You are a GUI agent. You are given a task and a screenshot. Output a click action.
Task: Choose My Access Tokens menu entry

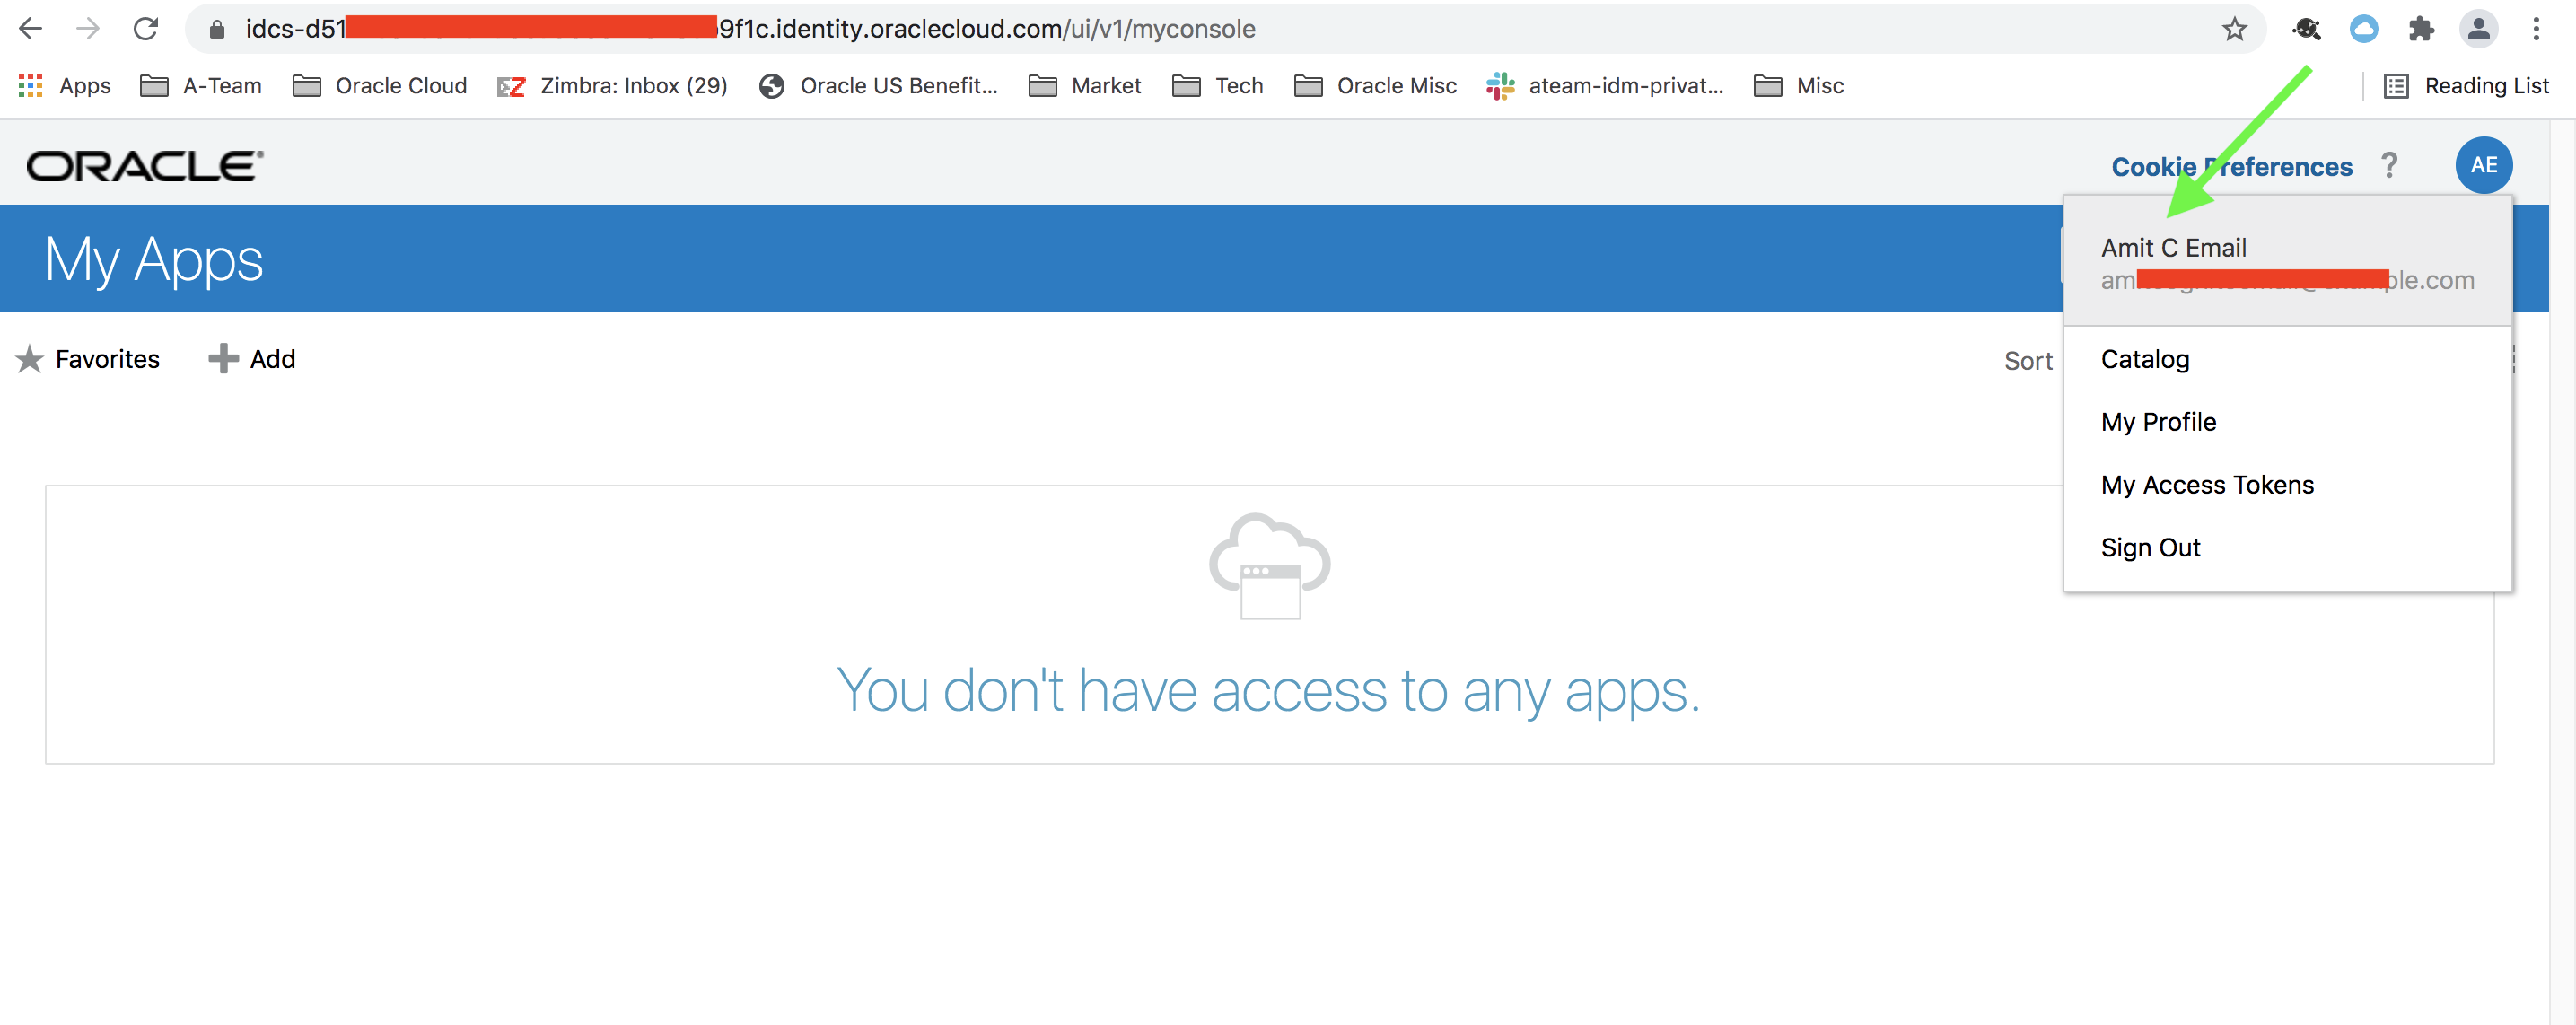click(2207, 485)
